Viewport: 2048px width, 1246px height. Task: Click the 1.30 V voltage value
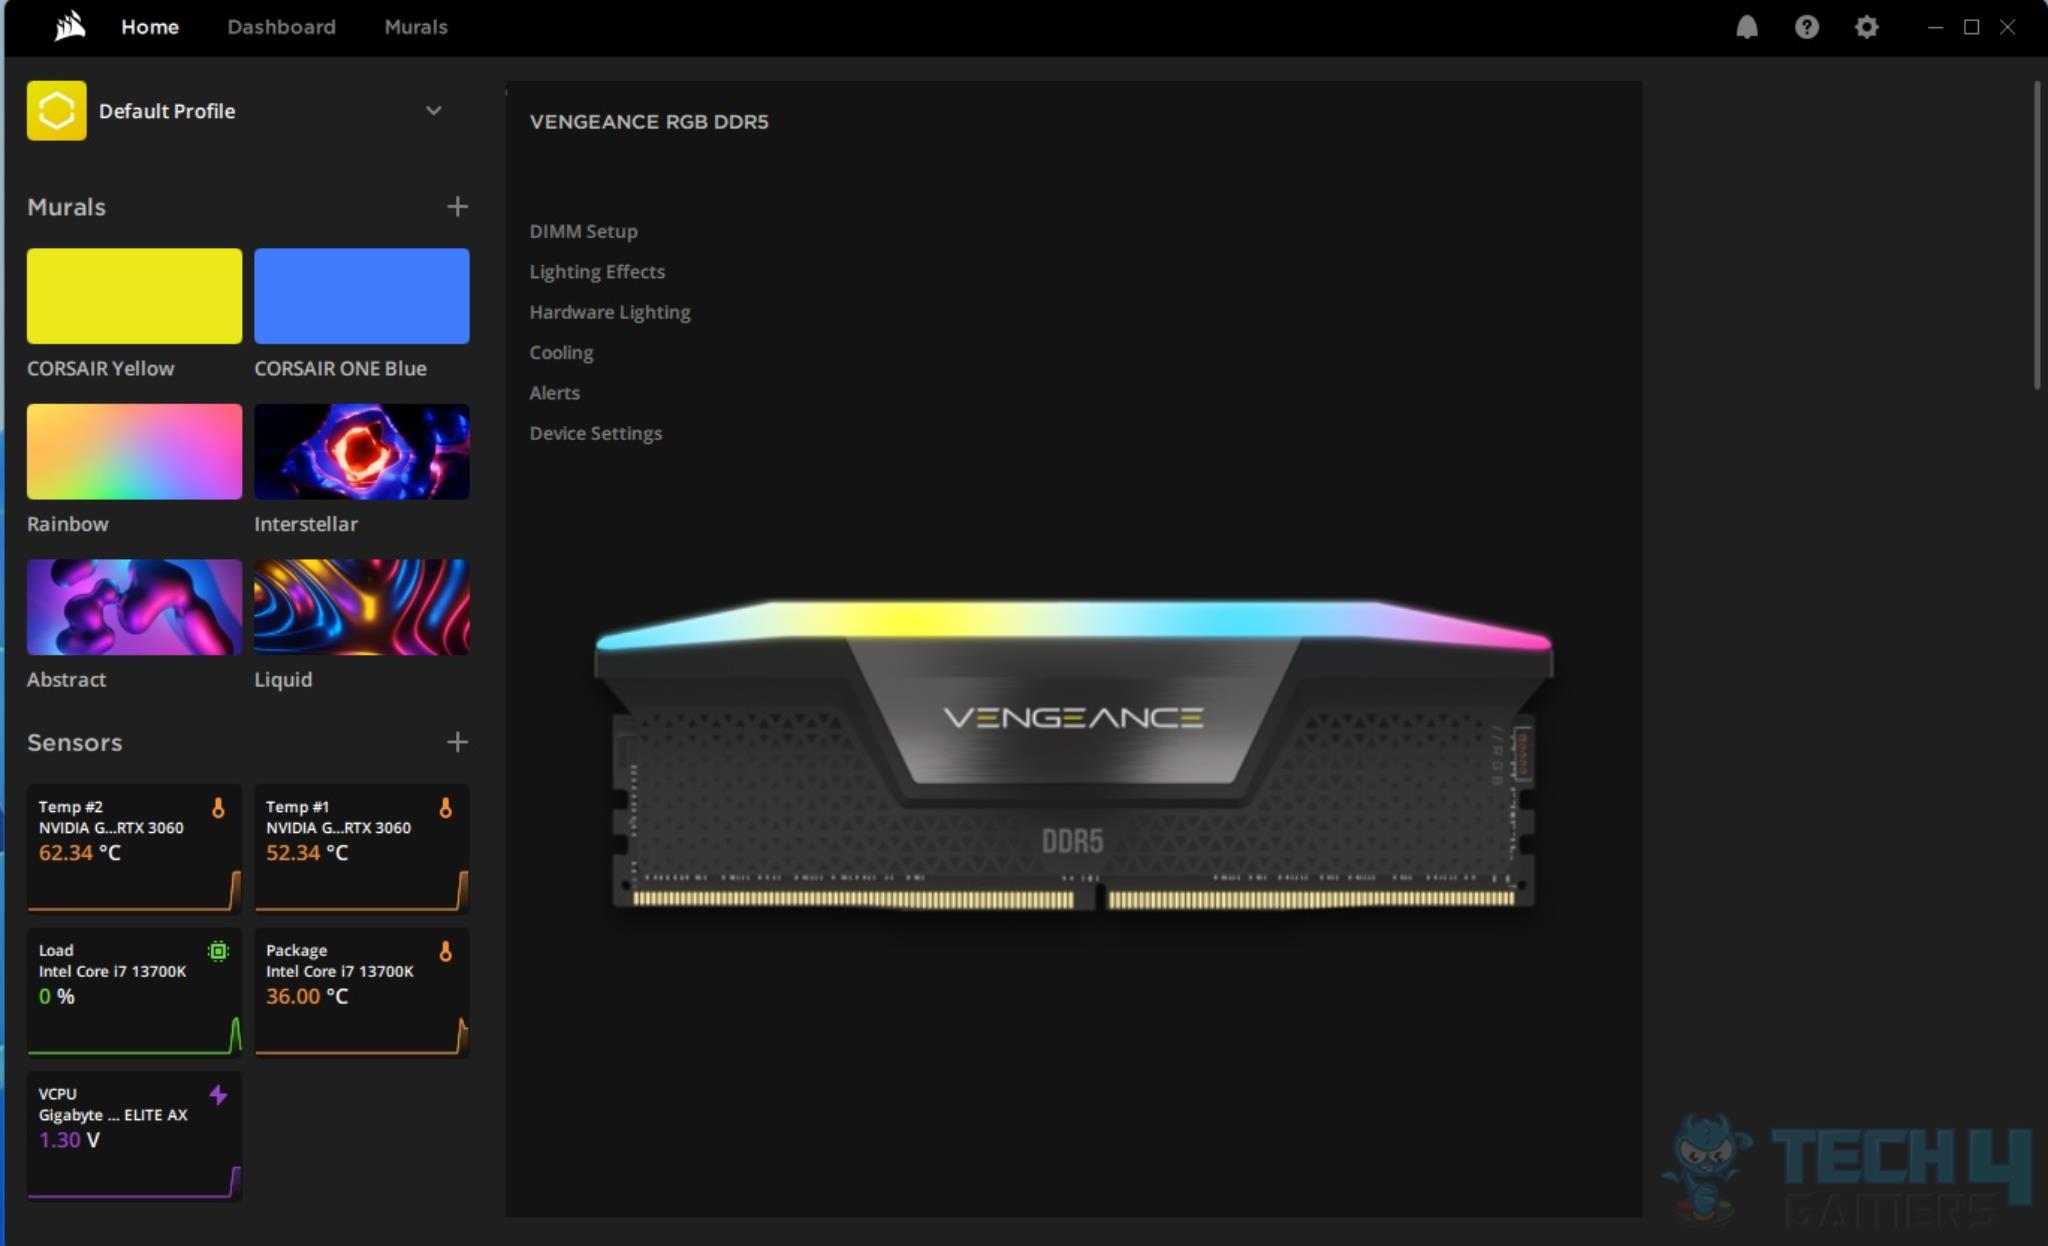tap(69, 1140)
